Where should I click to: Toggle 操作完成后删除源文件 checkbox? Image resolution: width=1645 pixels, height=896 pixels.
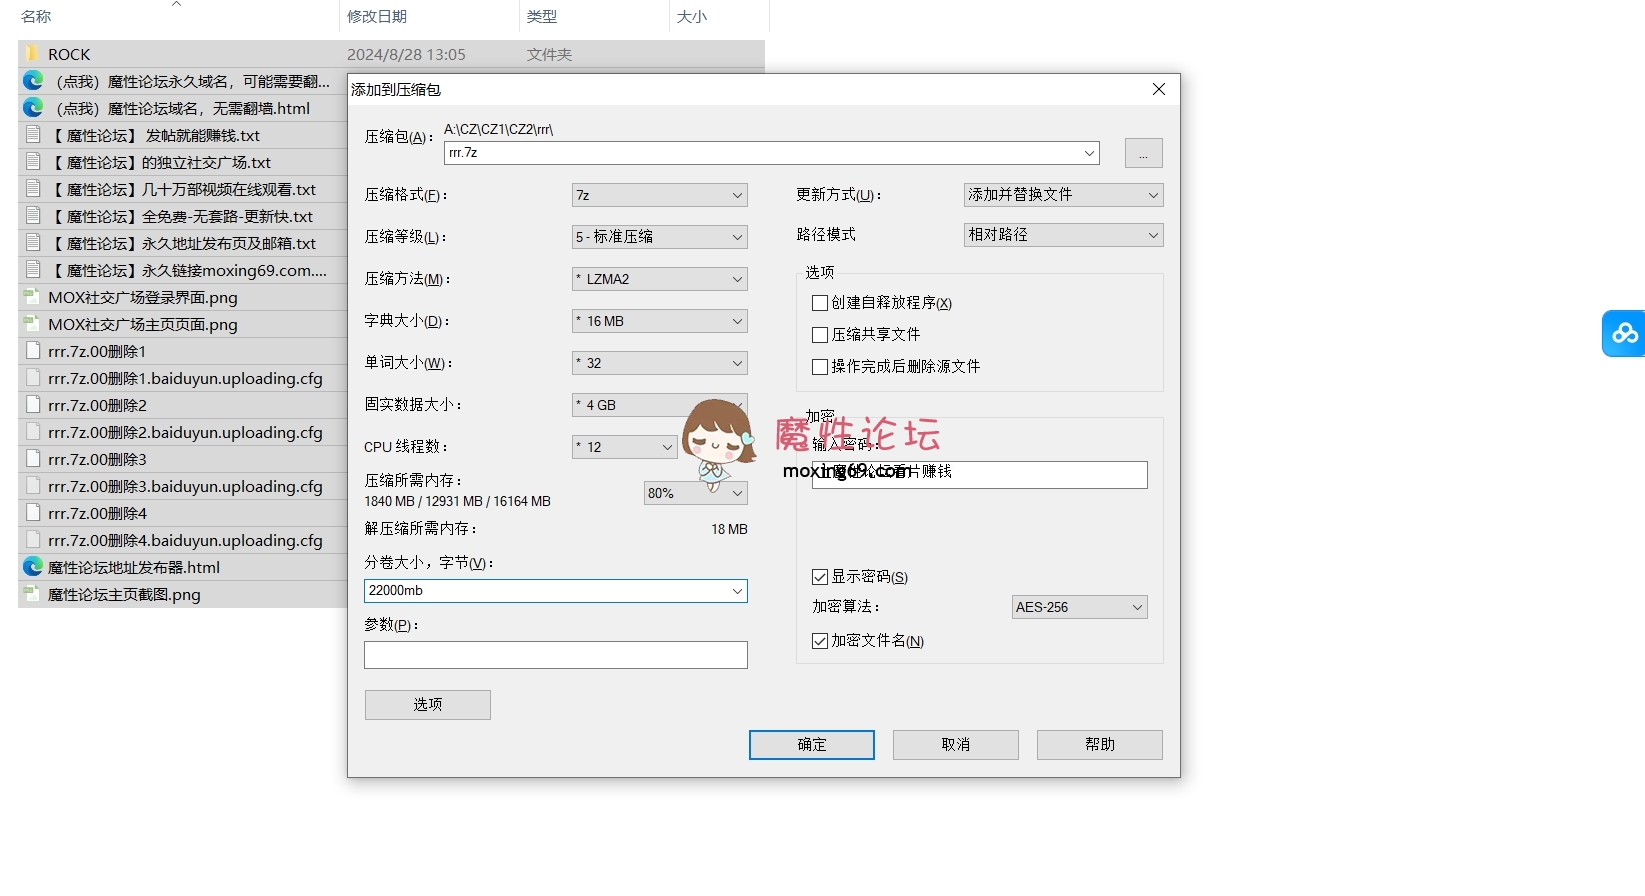[x=820, y=367]
